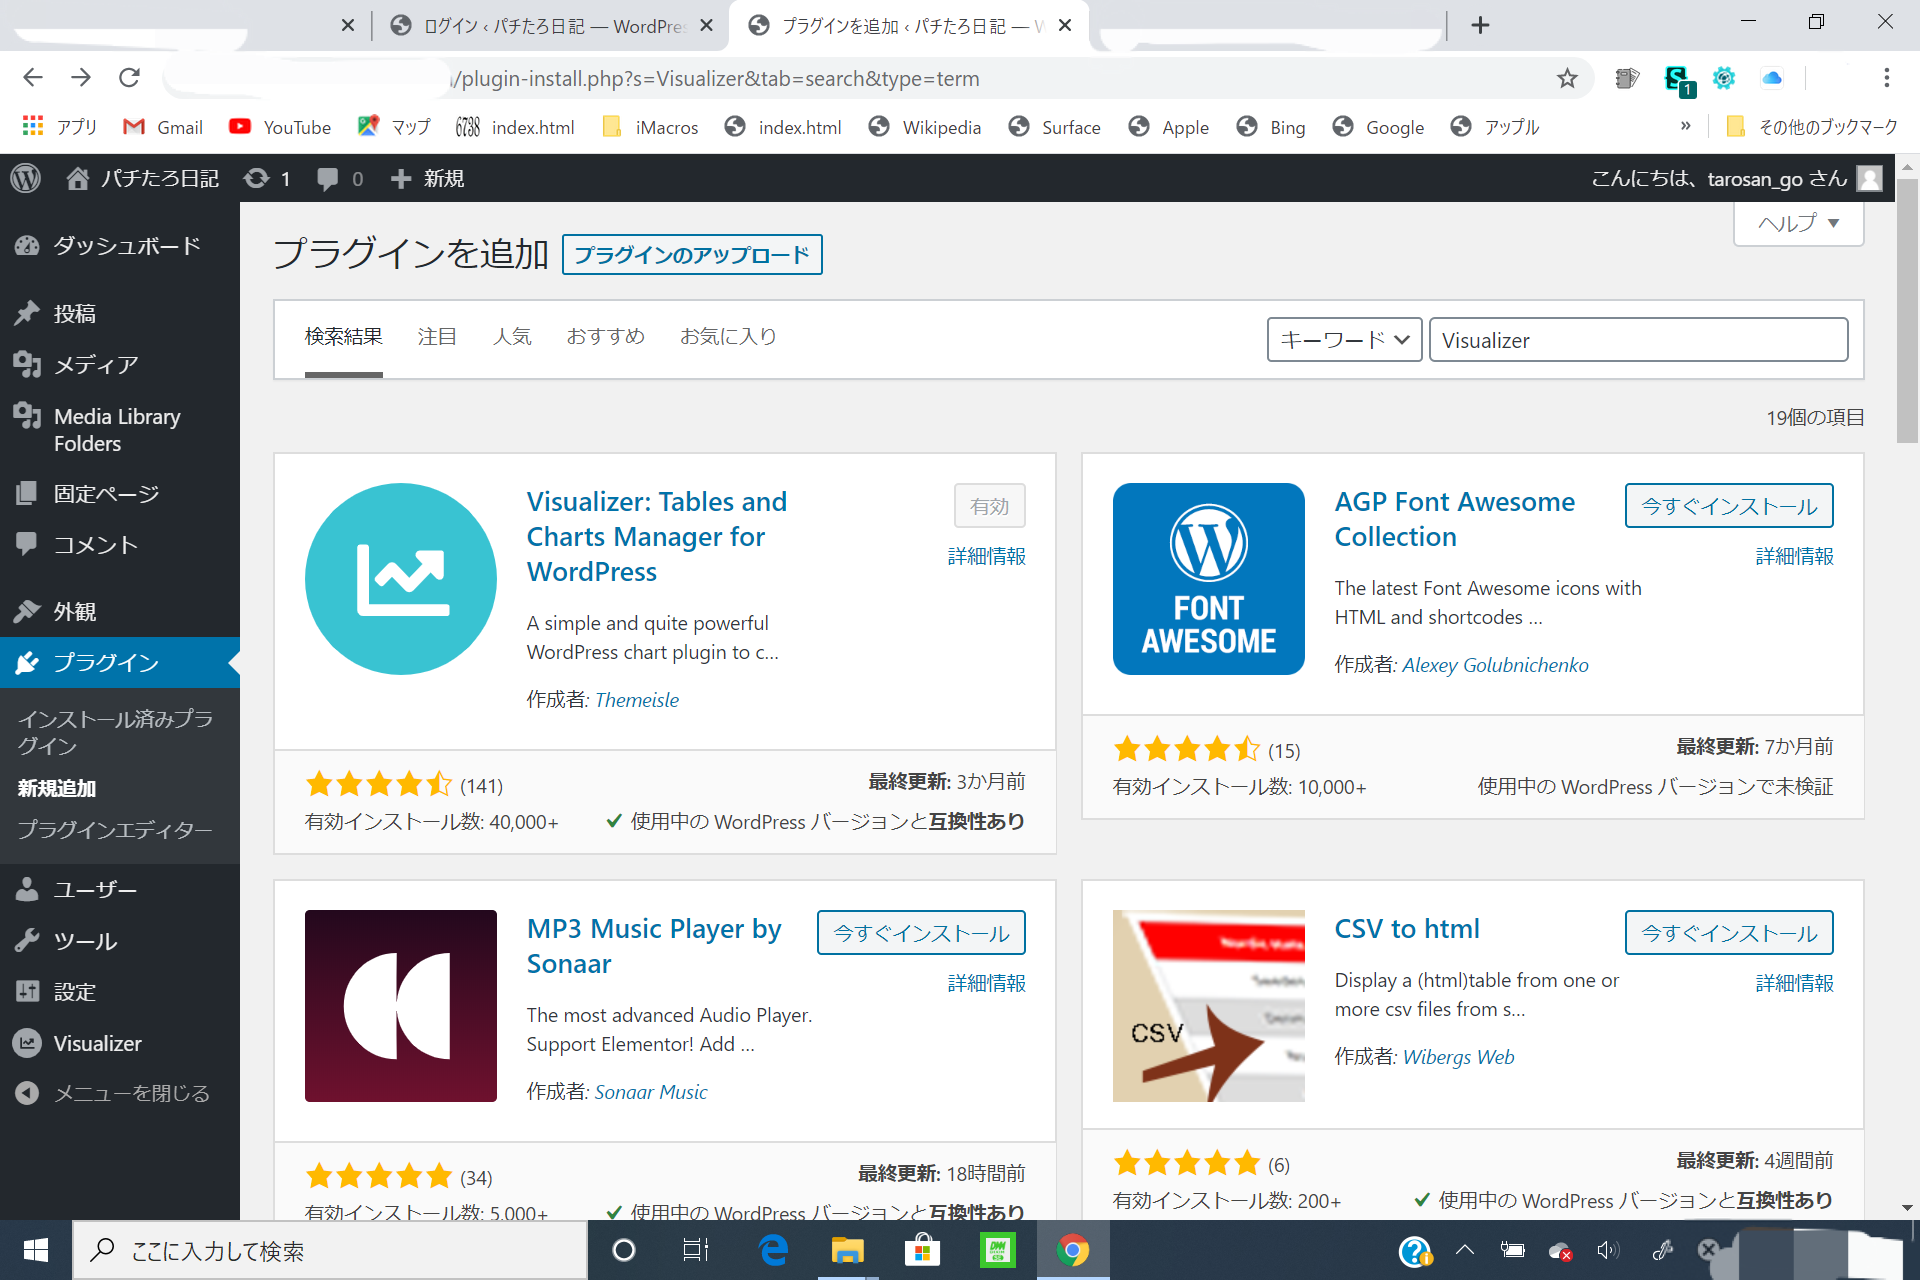Open 固定ページ menu in sidebar
1920x1280 pixels.
coord(120,493)
